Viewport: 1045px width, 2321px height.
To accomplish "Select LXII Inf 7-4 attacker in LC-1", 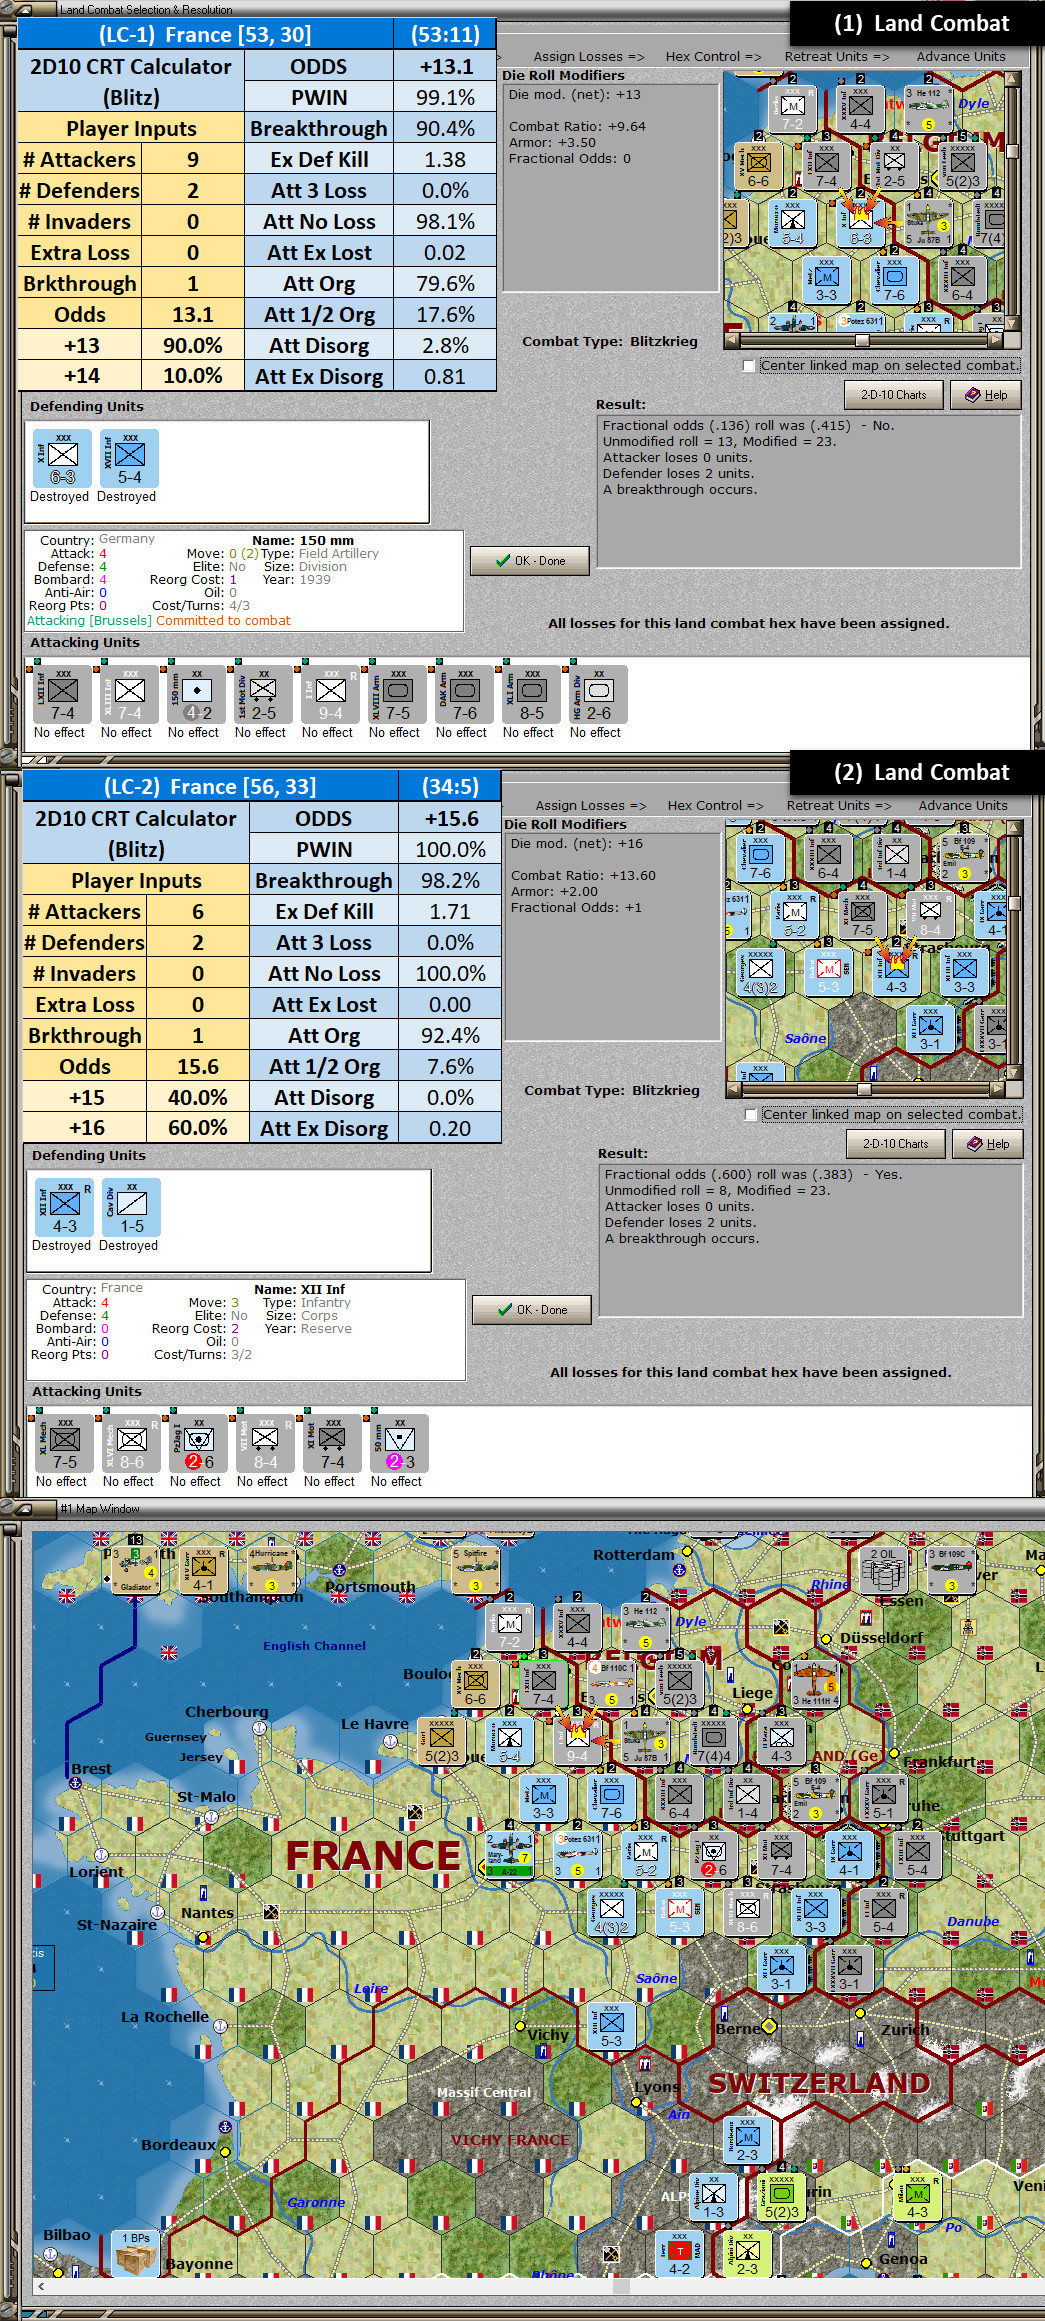I will pyautogui.click(x=62, y=693).
